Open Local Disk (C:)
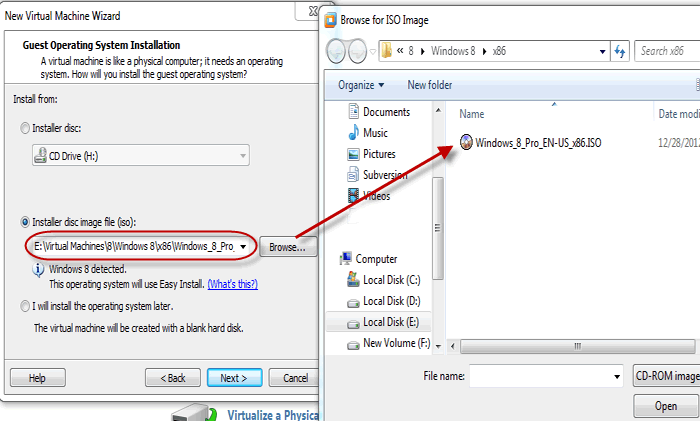This screenshot has width=700, height=421. [x=392, y=279]
